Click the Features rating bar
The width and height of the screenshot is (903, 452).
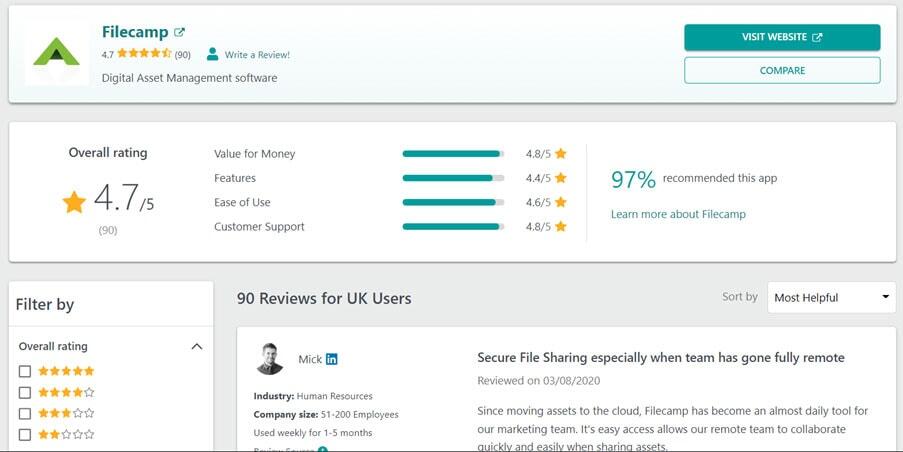click(x=453, y=178)
